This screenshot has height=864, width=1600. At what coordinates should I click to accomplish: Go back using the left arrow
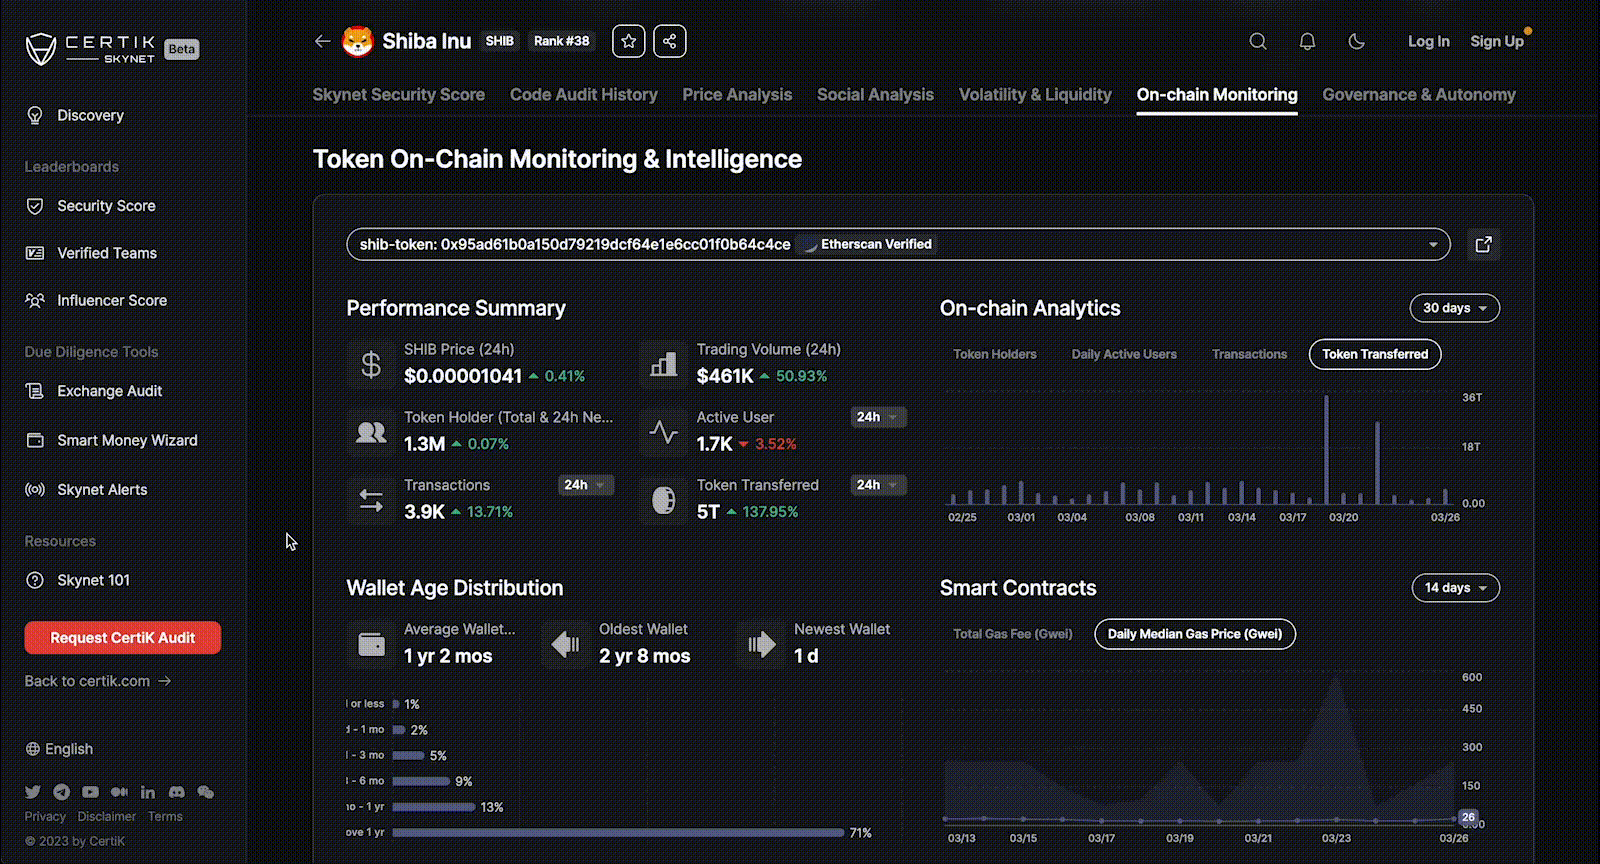click(x=322, y=41)
